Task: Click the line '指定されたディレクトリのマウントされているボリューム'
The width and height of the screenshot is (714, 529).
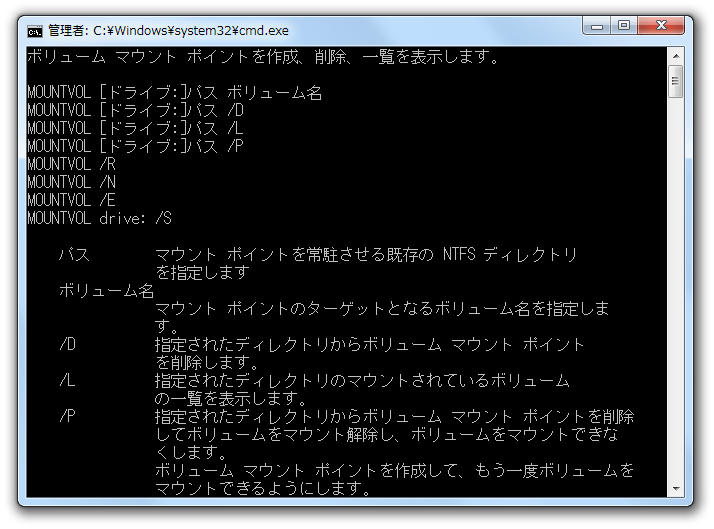Action: point(362,381)
